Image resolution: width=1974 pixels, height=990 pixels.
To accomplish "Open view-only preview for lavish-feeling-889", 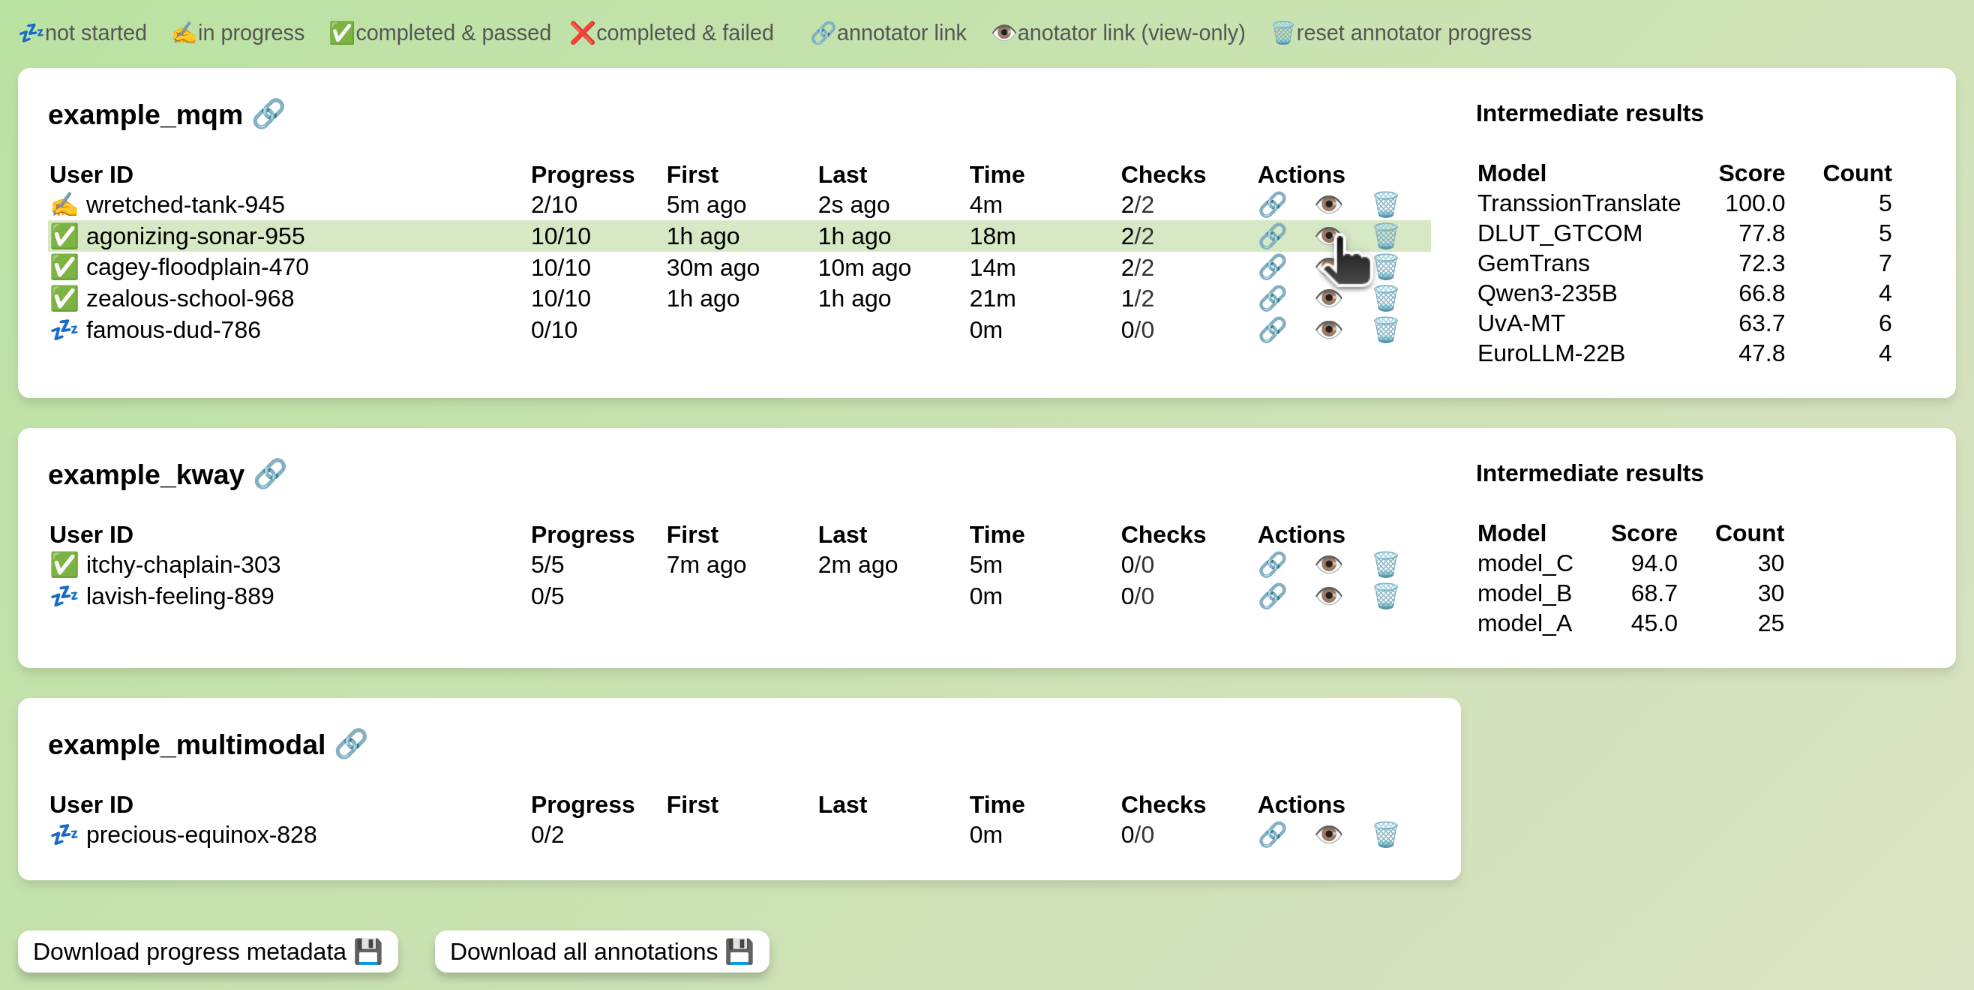I will (1329, 596).
